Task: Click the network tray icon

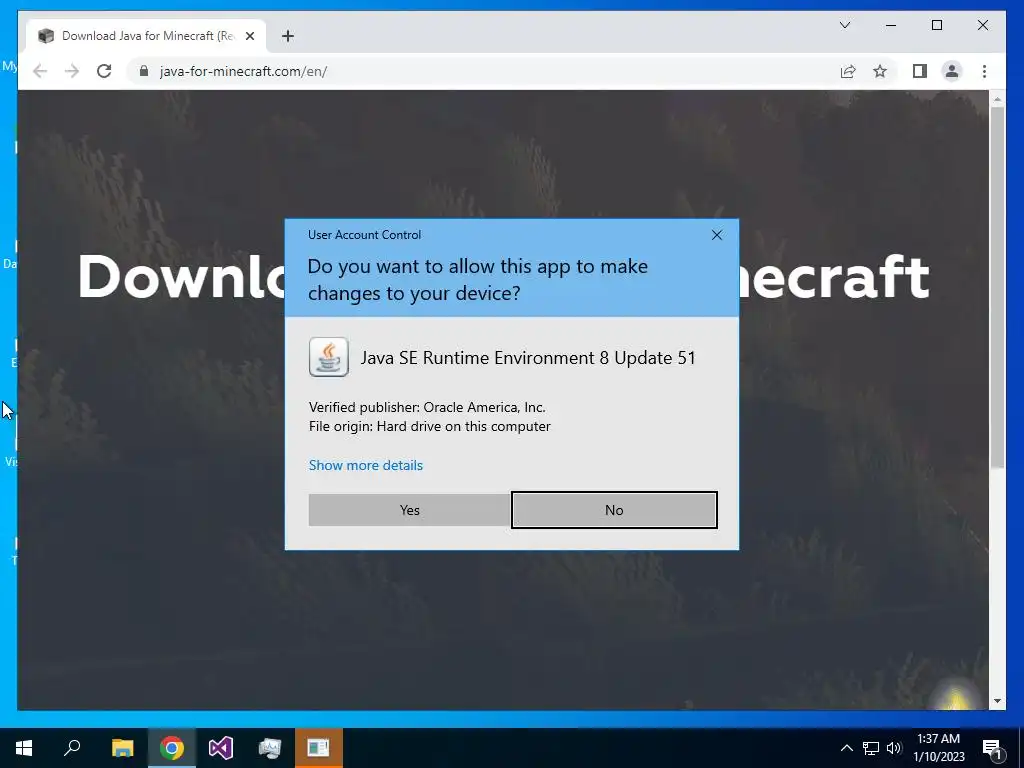Action: 871,748
